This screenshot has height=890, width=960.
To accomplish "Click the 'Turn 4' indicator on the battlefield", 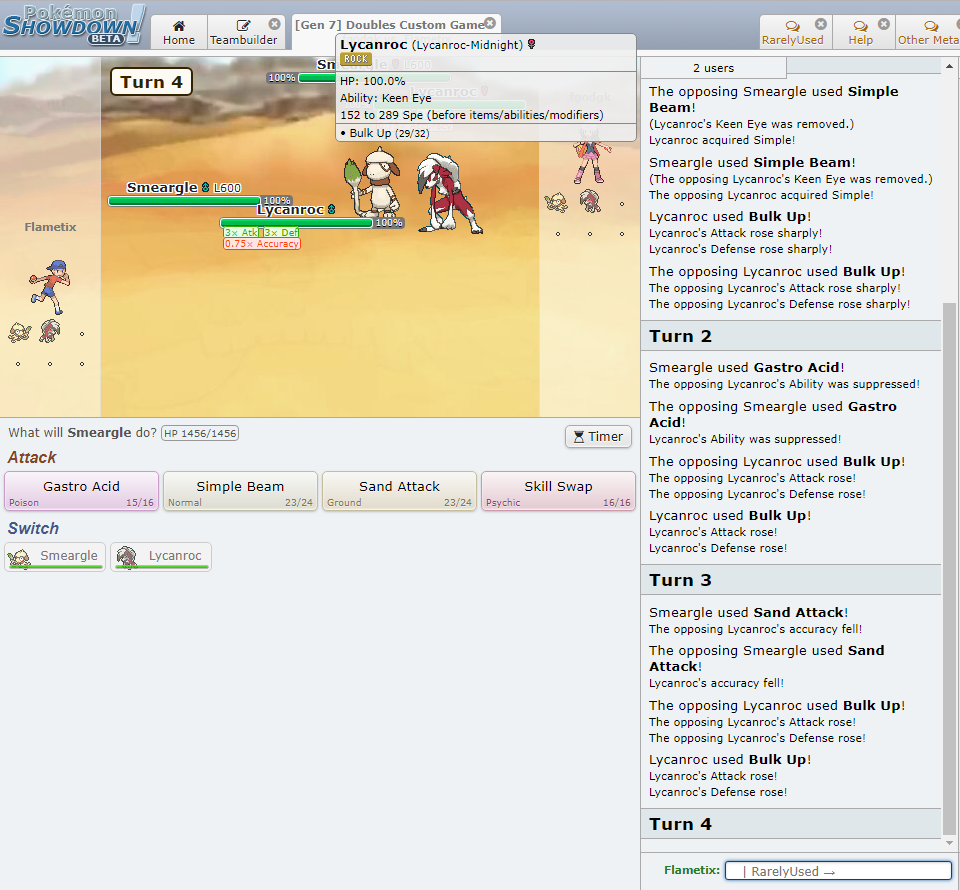I will pyautogui.click(x=151, y=82).
